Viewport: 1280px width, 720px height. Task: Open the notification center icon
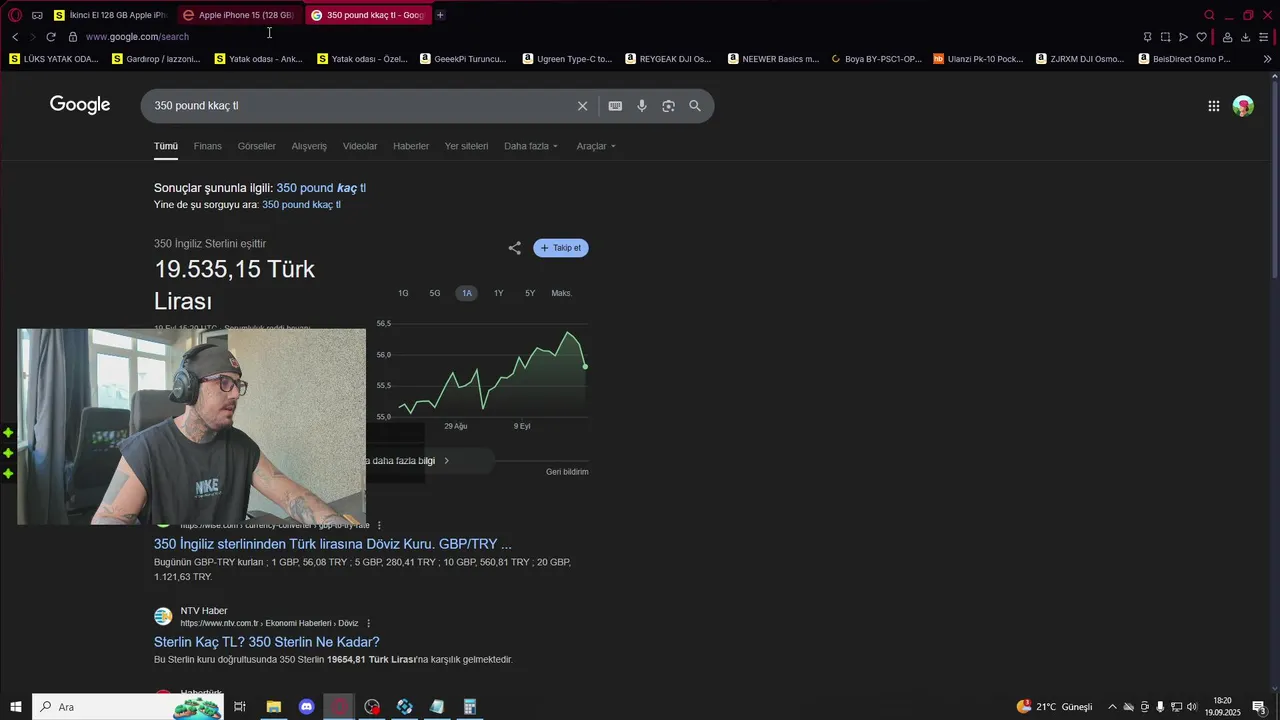coord(1259,707)
